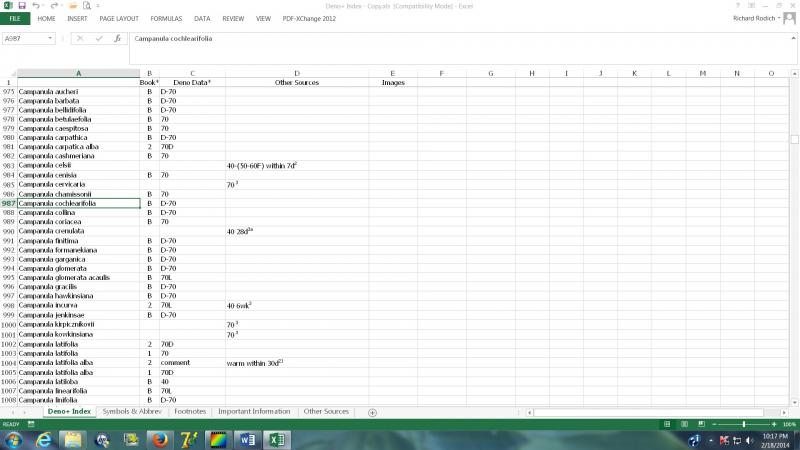Switch to the Footnotes sheet tab
The width and height of the screenshot is (800, 450).
[190, 412]
